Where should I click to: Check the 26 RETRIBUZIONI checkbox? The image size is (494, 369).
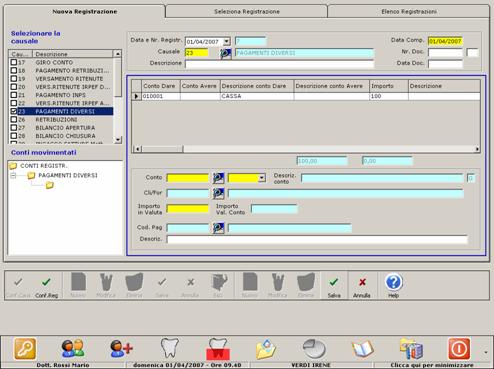coord(14,119)
